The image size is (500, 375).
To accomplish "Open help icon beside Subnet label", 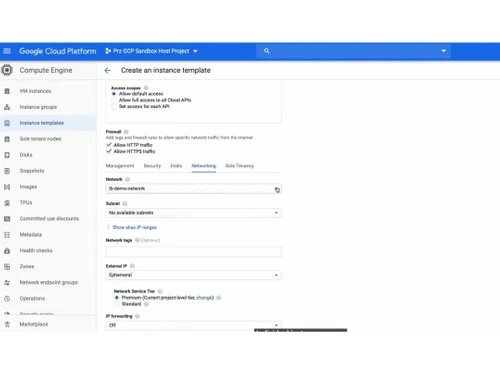I will (x=125, y=204).
